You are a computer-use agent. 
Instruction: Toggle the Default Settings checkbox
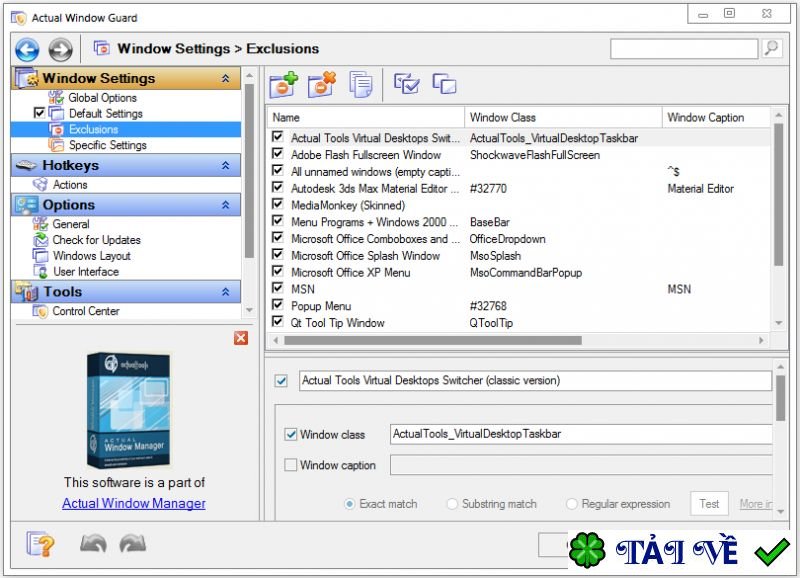point(39,113)
